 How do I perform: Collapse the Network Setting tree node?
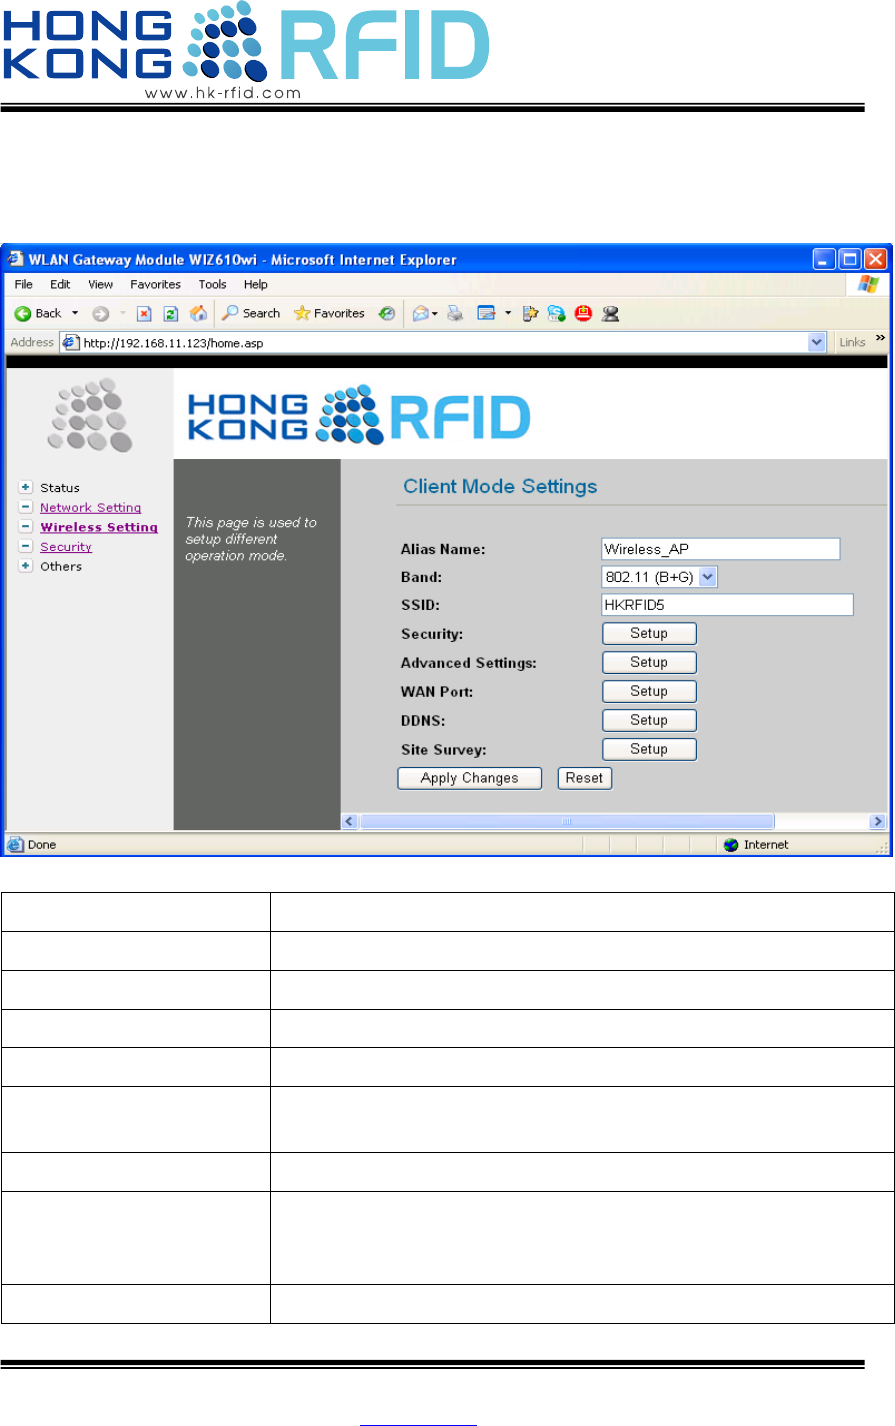26,507
